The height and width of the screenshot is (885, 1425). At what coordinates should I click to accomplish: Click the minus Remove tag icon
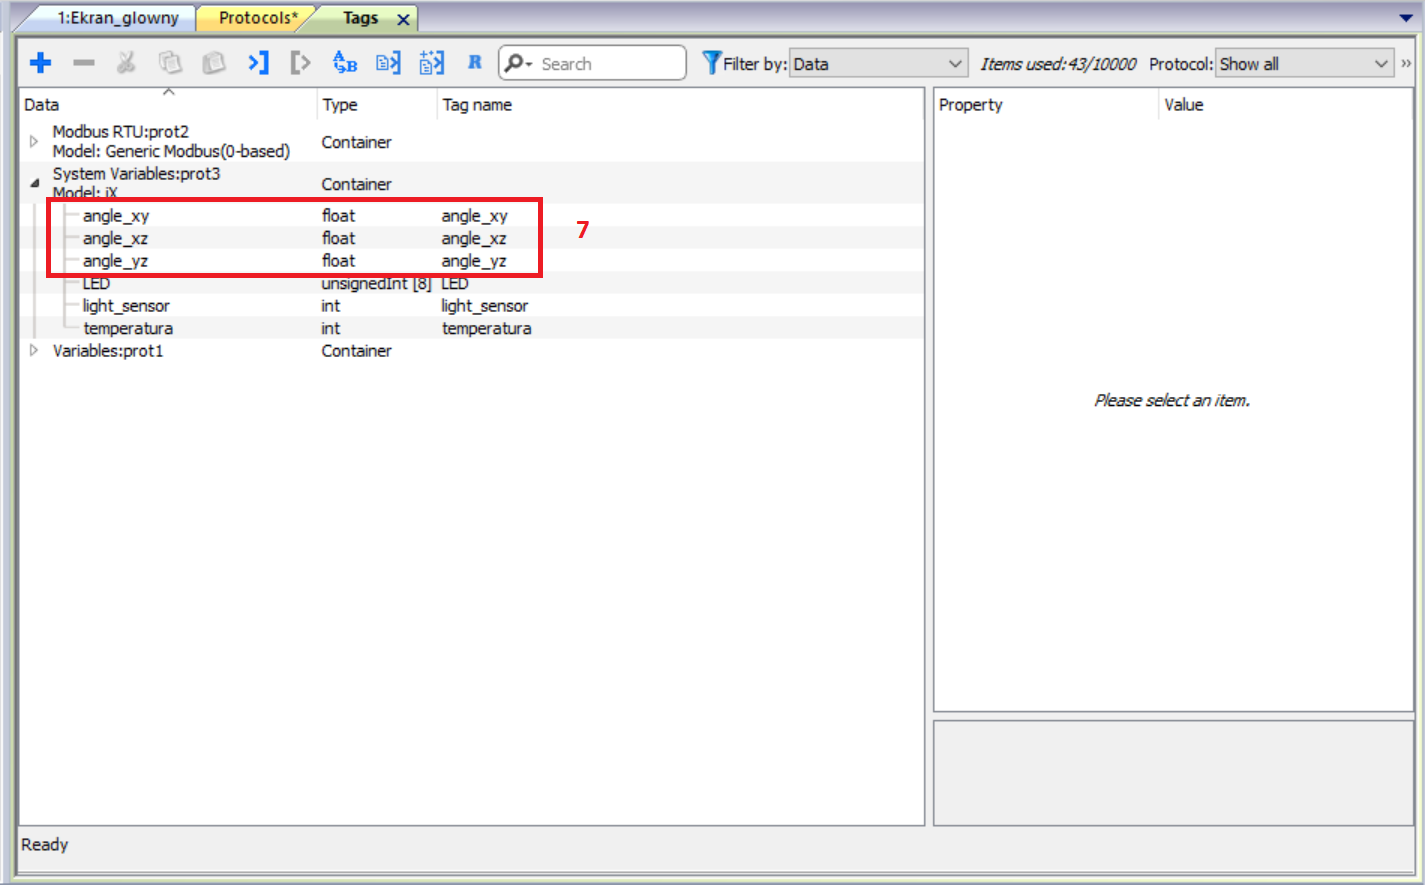click(84, 63)
